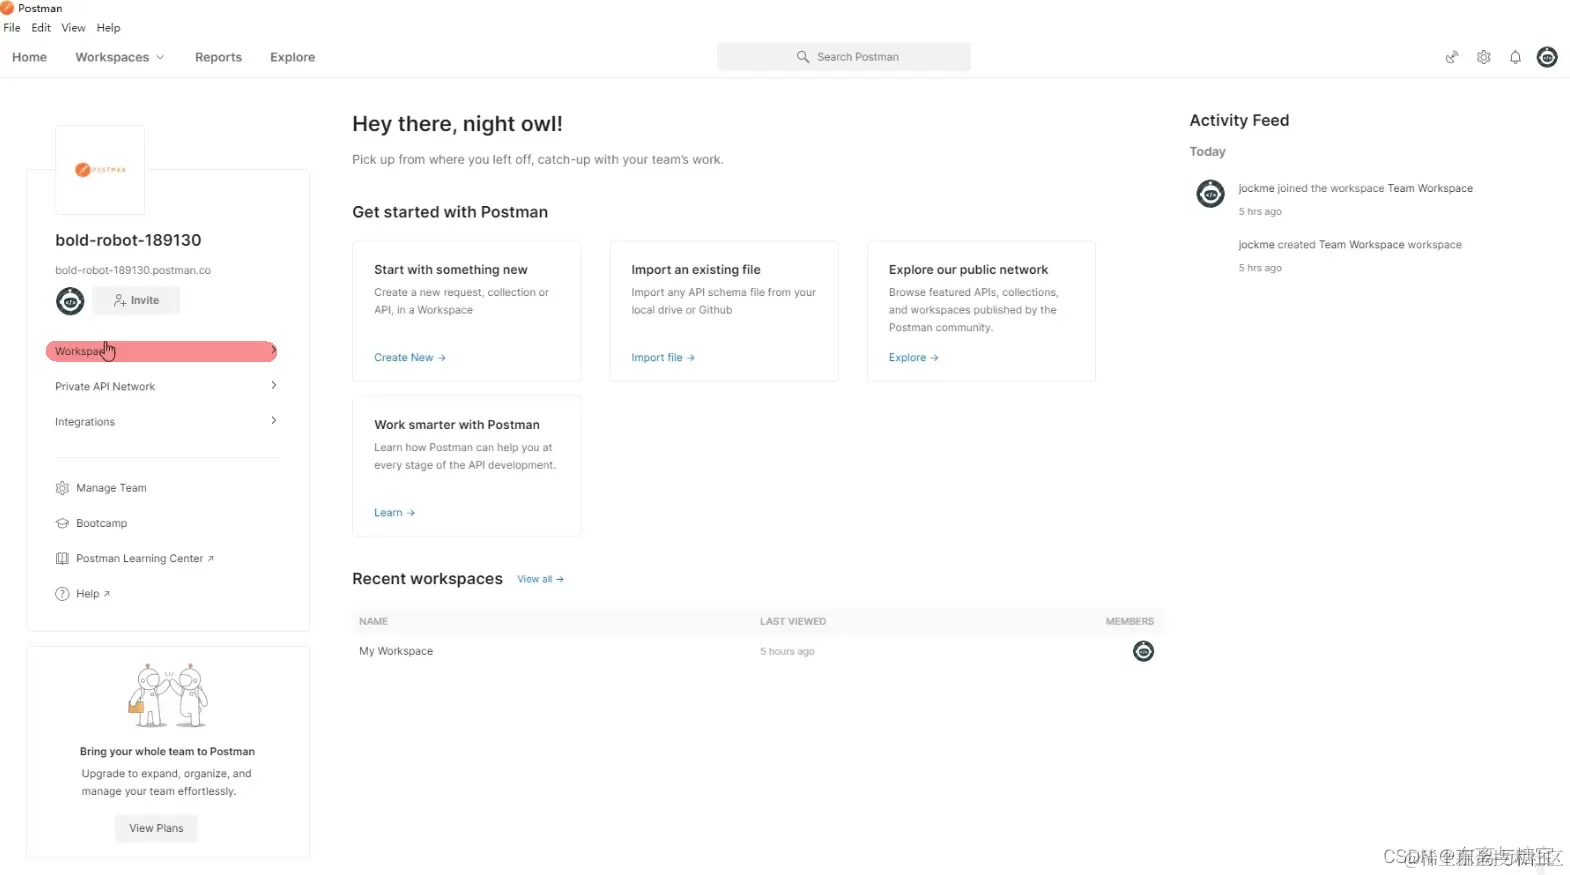
Task: Click the NAME column header
Action: click(373, 621)
